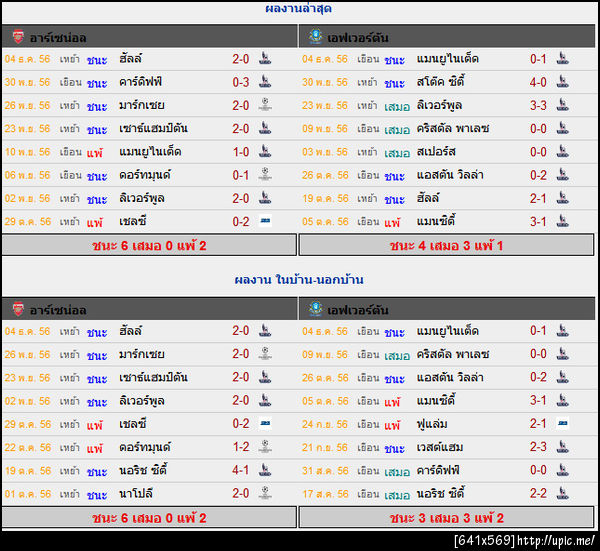Image resolution: width=600 pixels, height=551 pixels.
Task: Click the ผลงานล่าสุด section title
Action: point(298,8)
